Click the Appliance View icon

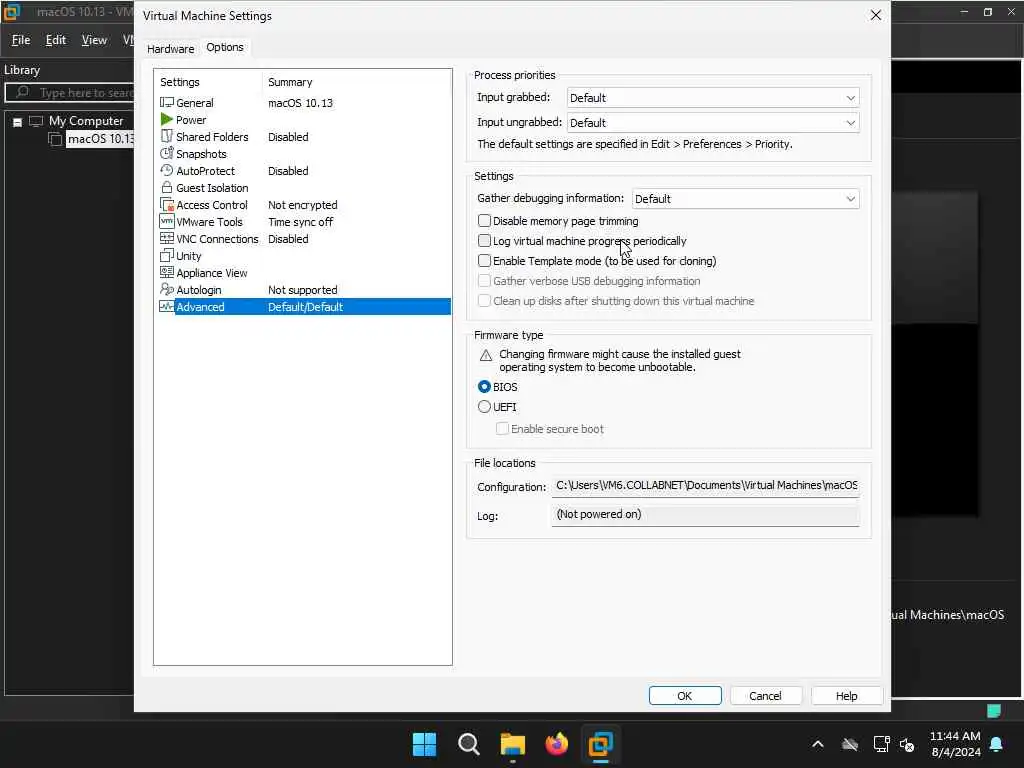(x=167, y=272)
